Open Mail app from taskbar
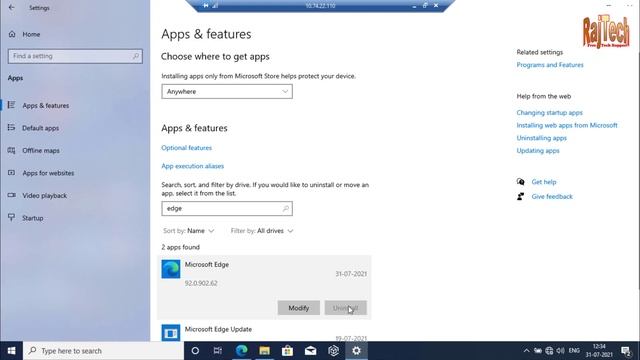Screen dimensions: 640x360 310,351
